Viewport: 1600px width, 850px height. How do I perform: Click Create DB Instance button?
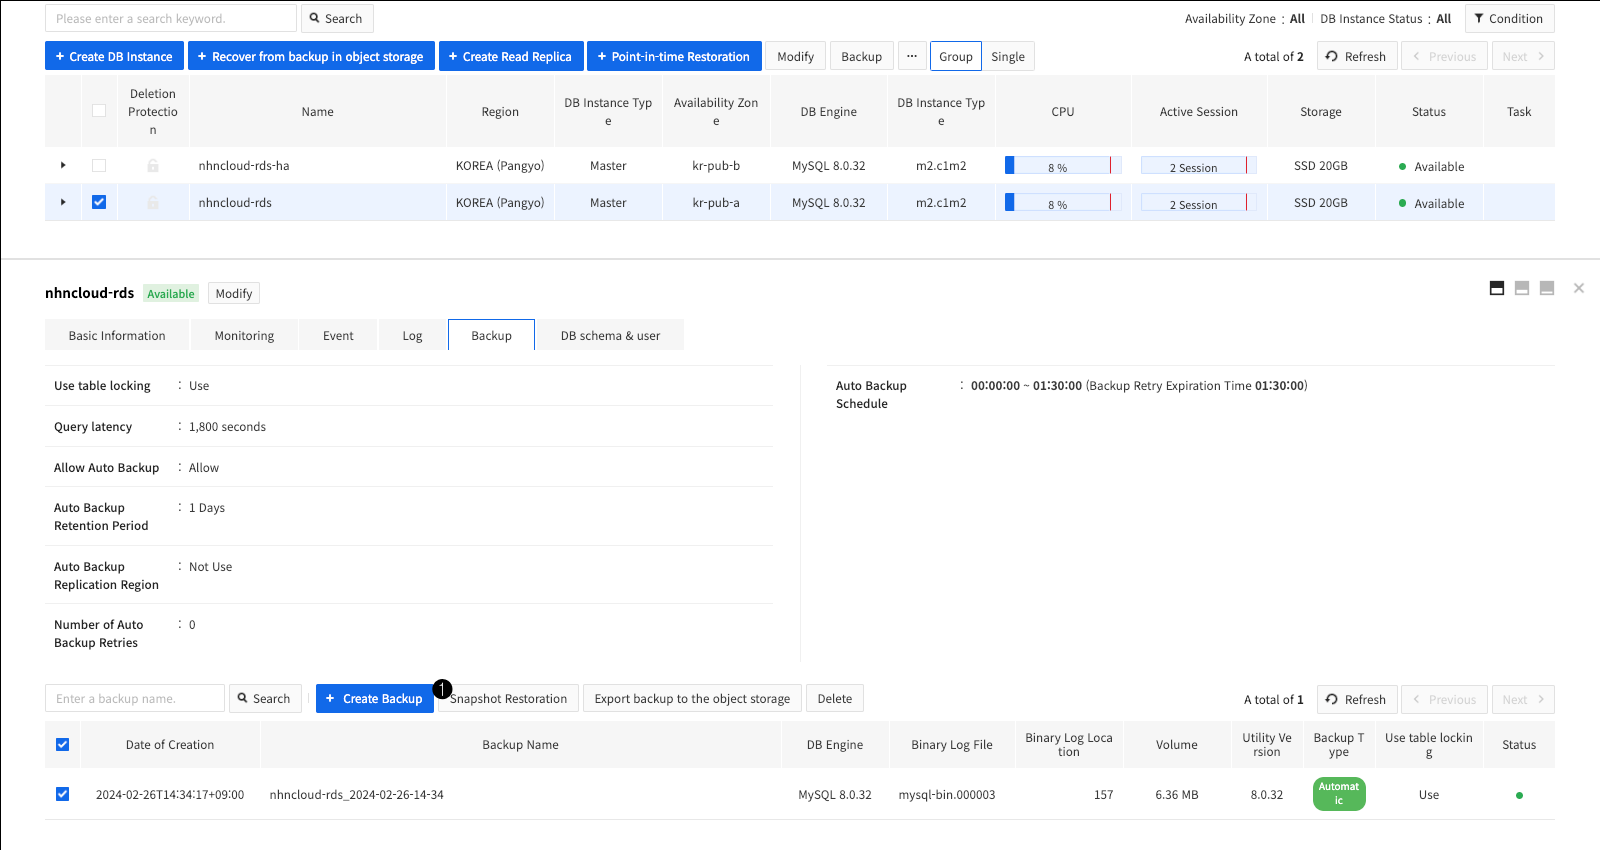[x=114, y=56]
